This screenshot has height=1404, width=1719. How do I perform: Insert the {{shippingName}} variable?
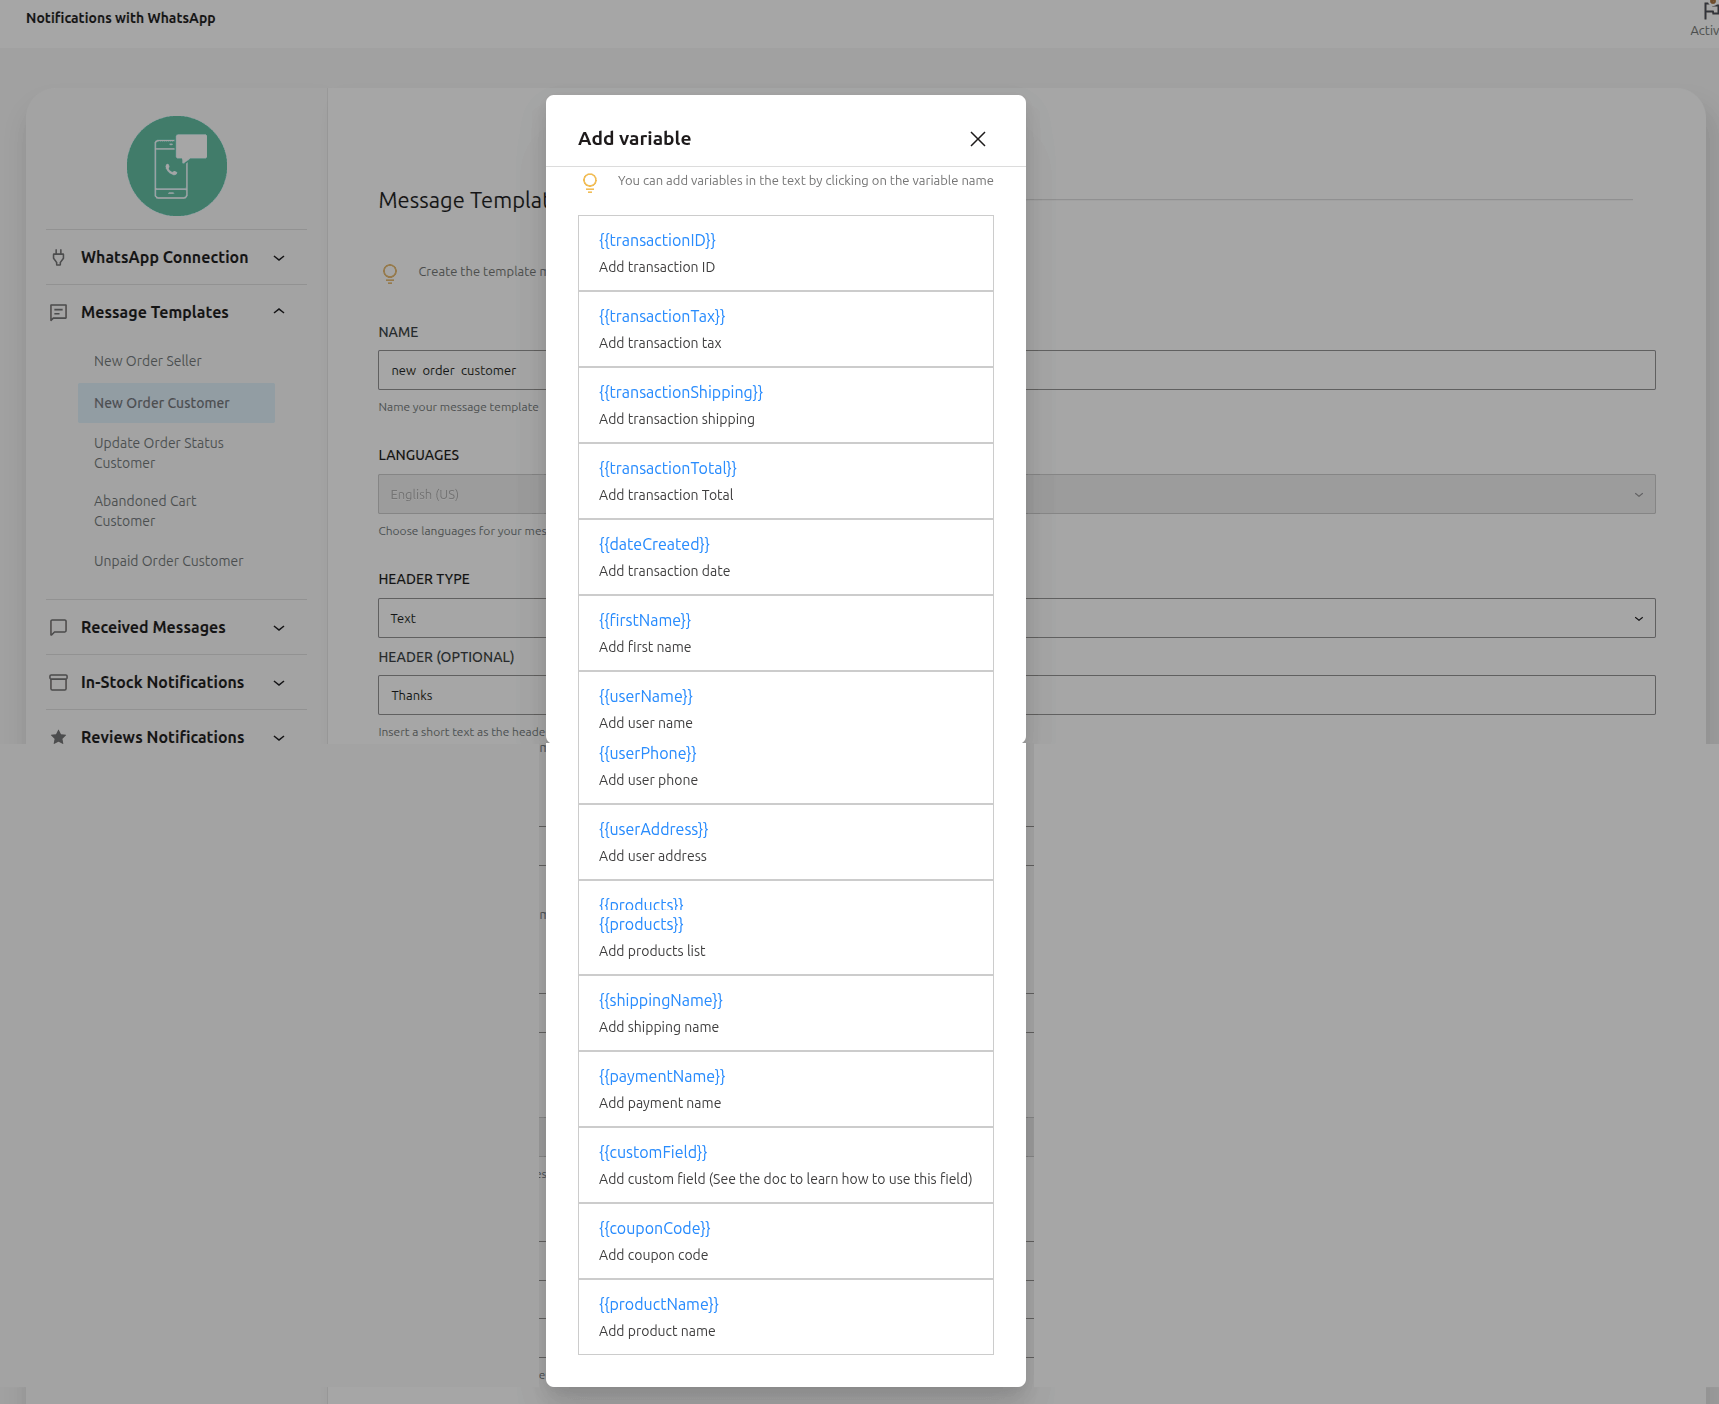661,1000
